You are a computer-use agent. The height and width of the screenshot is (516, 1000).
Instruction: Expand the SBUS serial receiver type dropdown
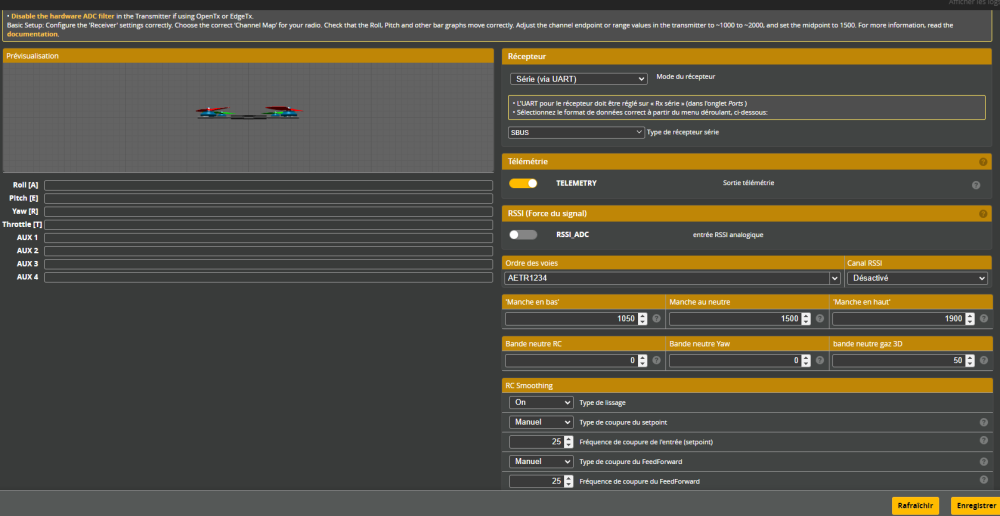coord(576,132)
